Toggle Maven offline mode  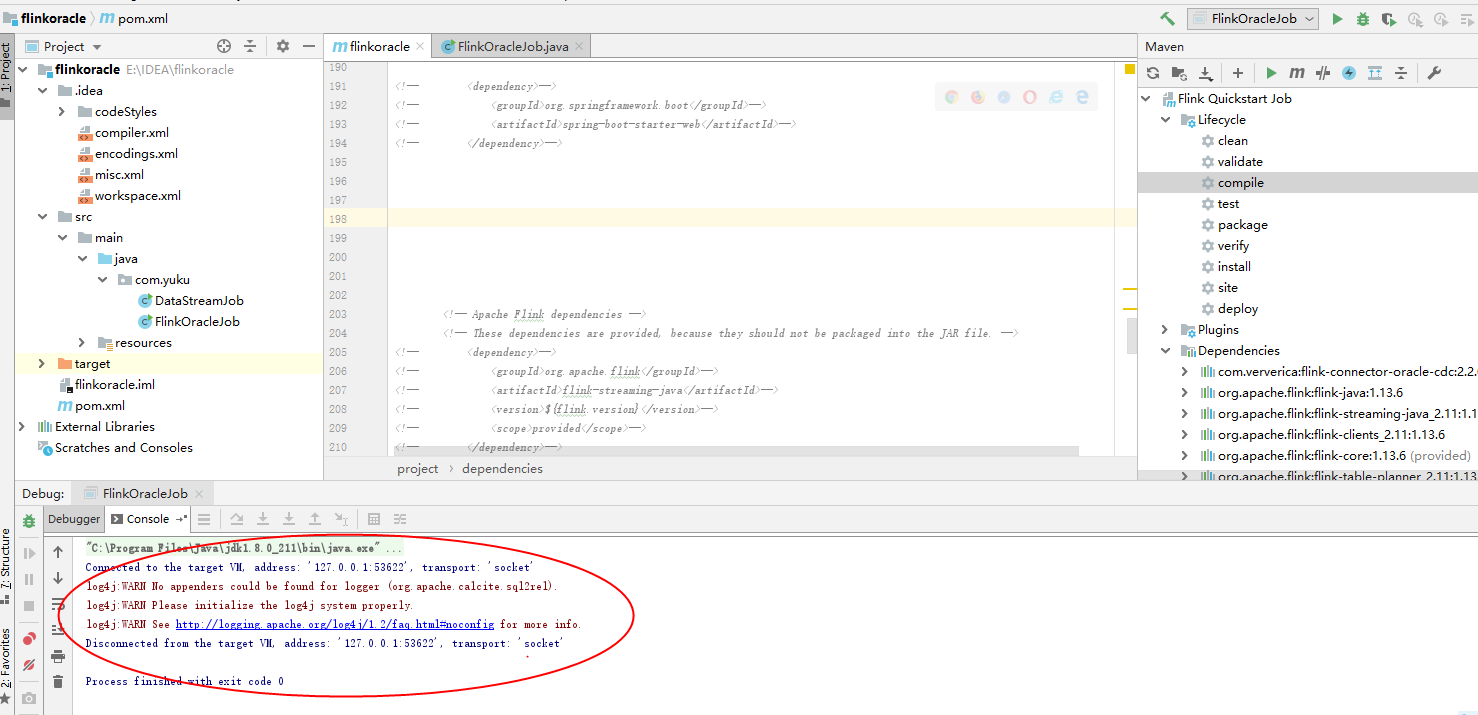click(1323, 73)
